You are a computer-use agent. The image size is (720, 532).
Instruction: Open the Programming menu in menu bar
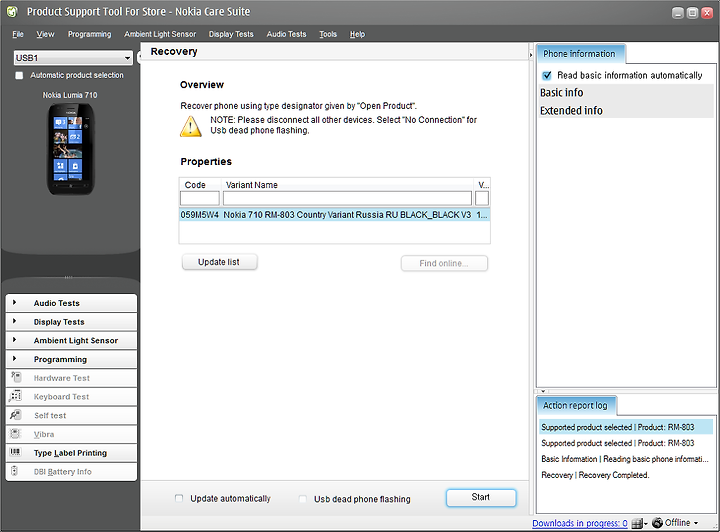pos(90,34)
